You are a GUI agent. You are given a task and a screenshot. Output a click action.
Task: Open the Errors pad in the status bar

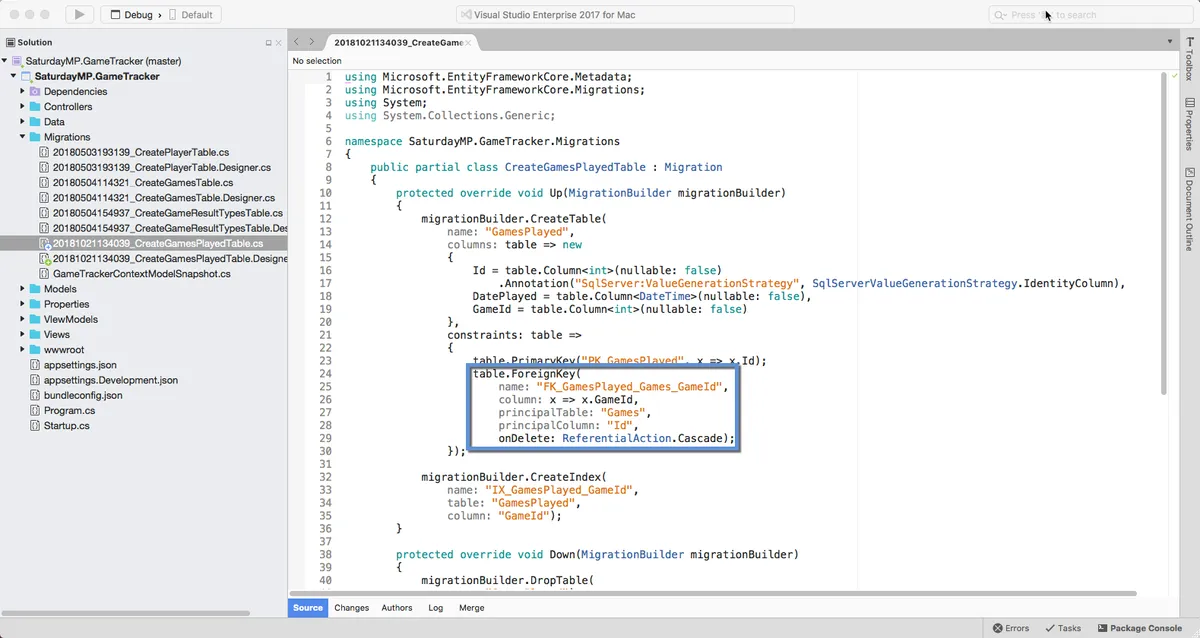tap(1011, 628)
